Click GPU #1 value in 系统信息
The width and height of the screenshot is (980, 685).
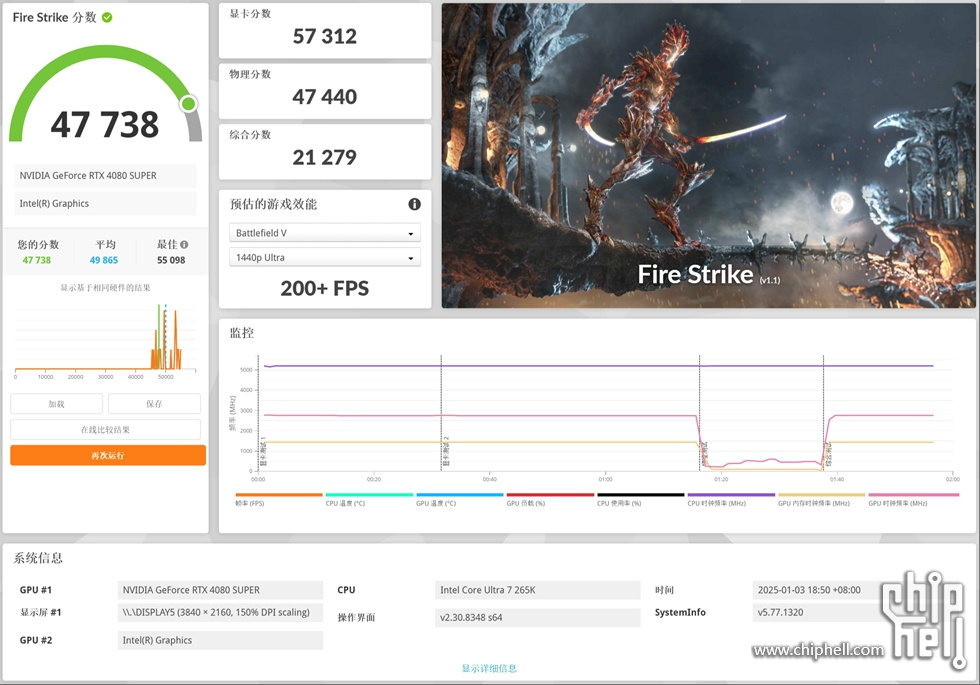click(x=220, y=590)
